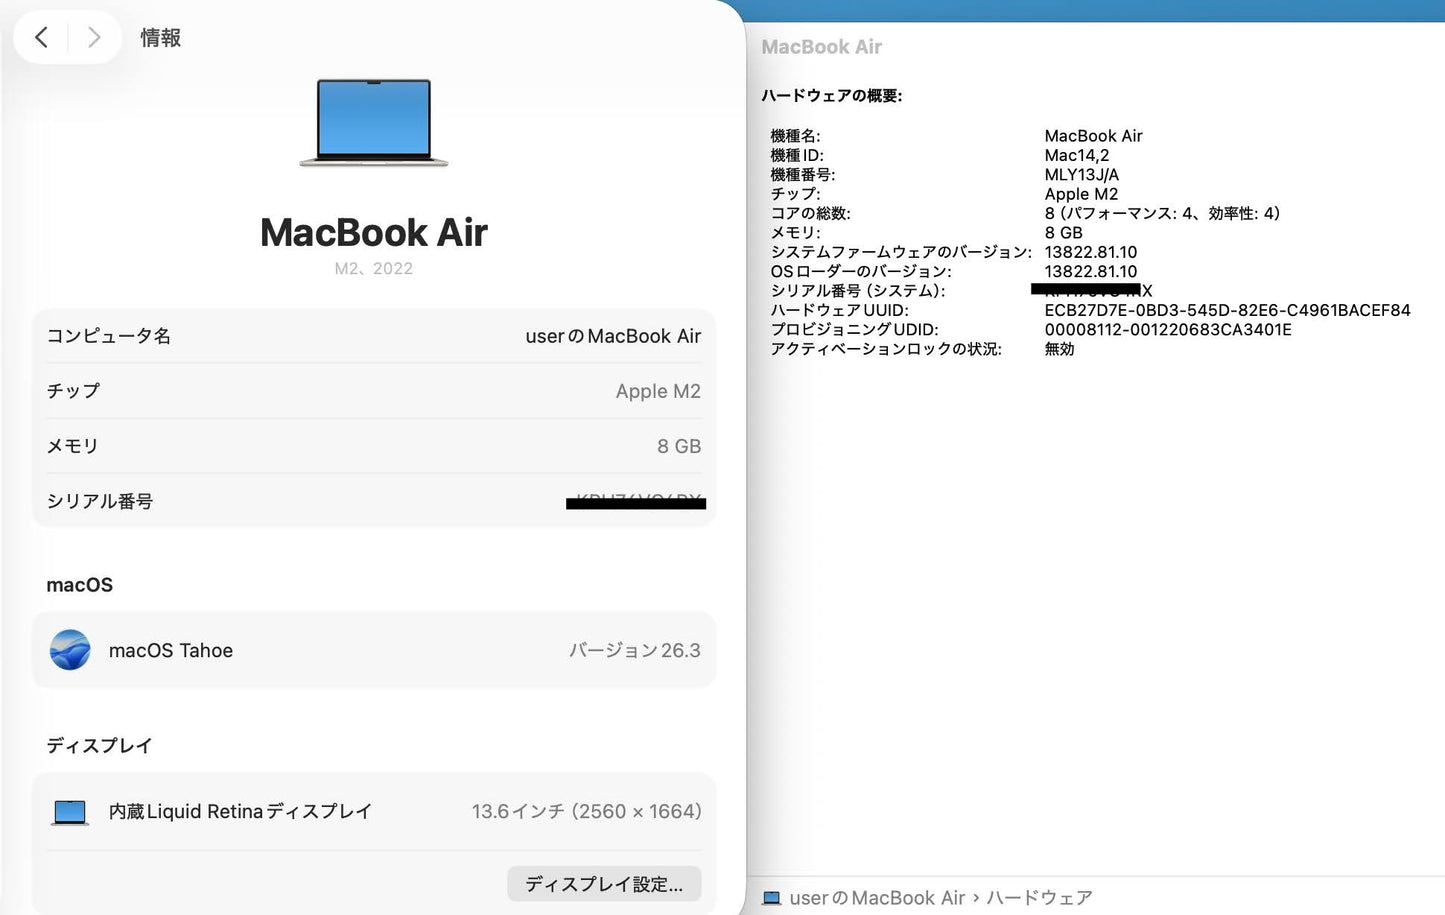
Task: Select the メモリ row showing 8 GB
Action: pos(374,446)
